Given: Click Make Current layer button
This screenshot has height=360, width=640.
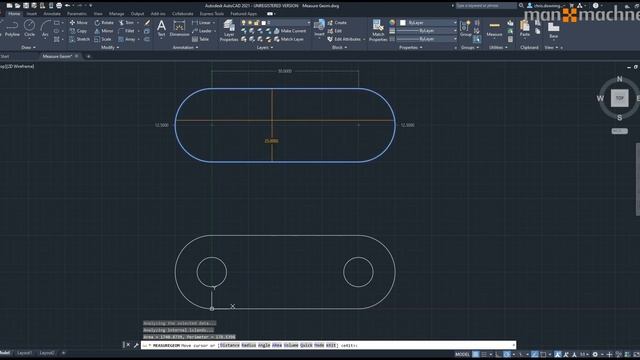Looking at the screenshot, I should click(290, 31).
